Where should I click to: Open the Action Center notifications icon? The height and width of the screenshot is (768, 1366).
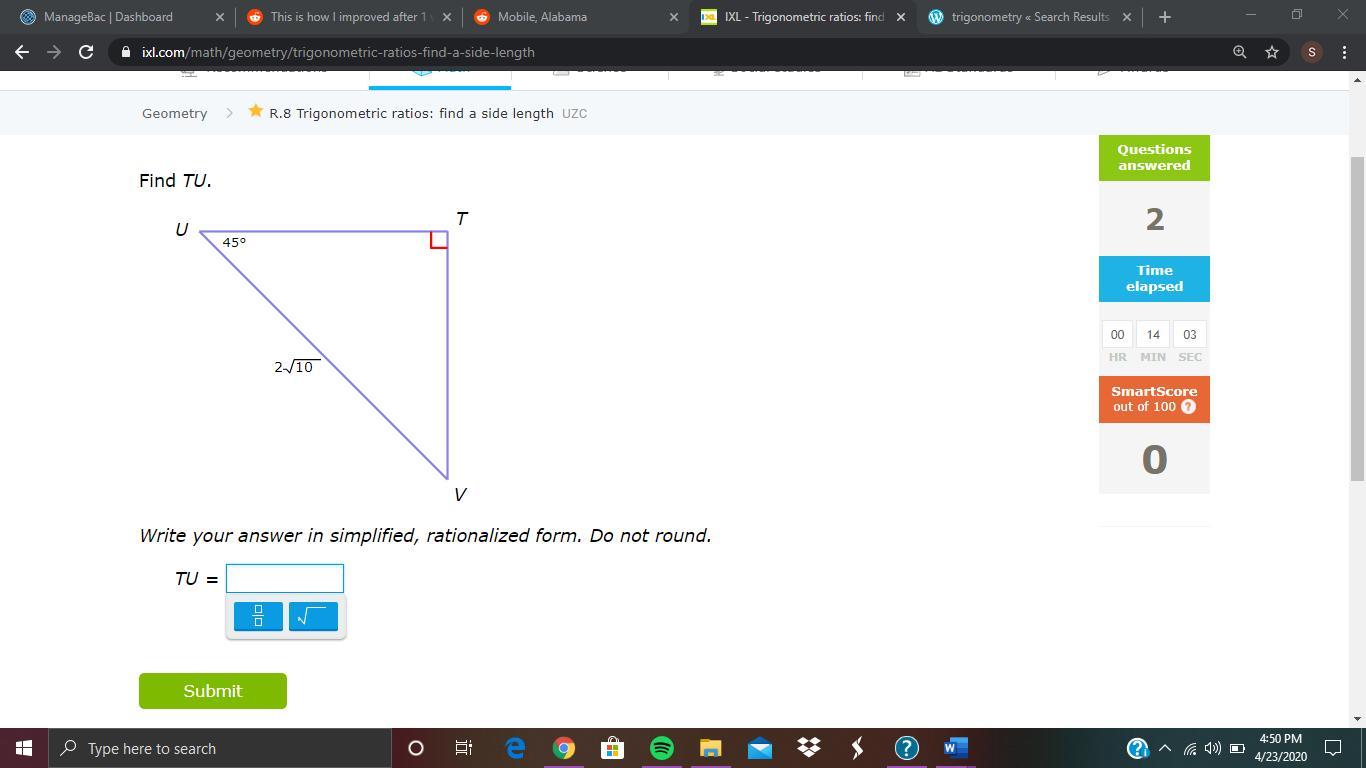[x=1333, y=748]
